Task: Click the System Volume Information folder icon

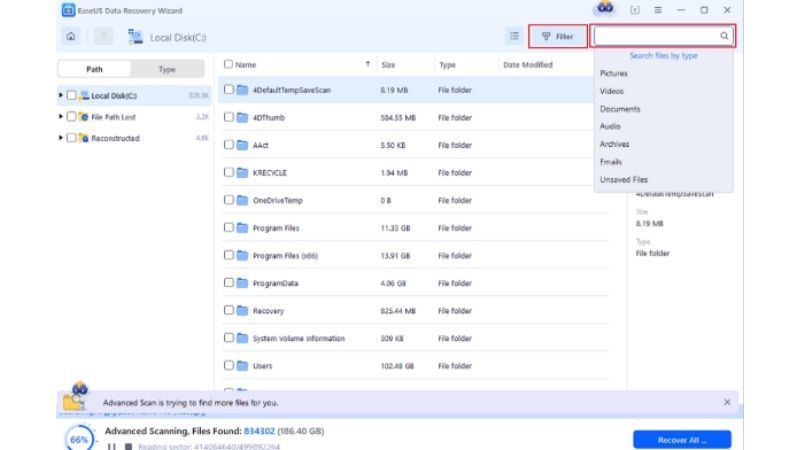Action: (242, 338)
